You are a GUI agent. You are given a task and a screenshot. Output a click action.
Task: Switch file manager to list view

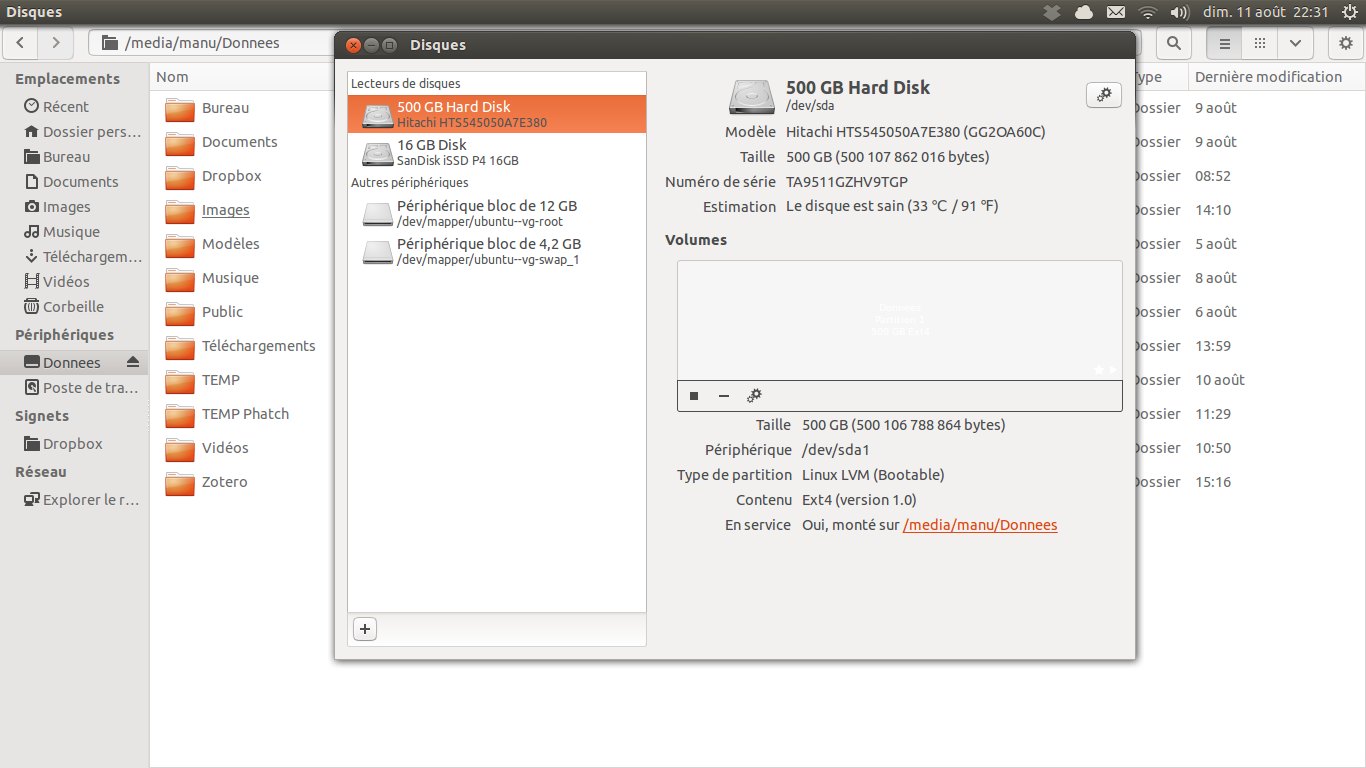1224,43
